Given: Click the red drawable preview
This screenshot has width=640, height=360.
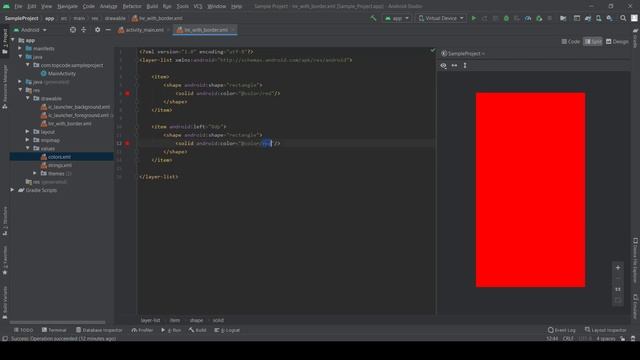Looking at the screenshot, I should pyautogui.click(x=530, y=190).
